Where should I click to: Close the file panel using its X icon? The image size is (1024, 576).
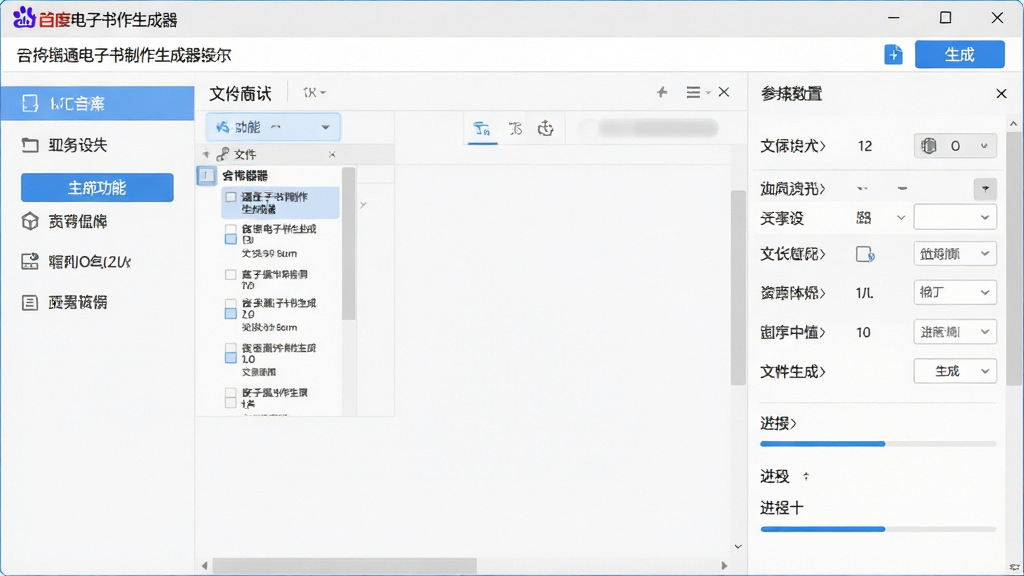(x=724, y=92)
